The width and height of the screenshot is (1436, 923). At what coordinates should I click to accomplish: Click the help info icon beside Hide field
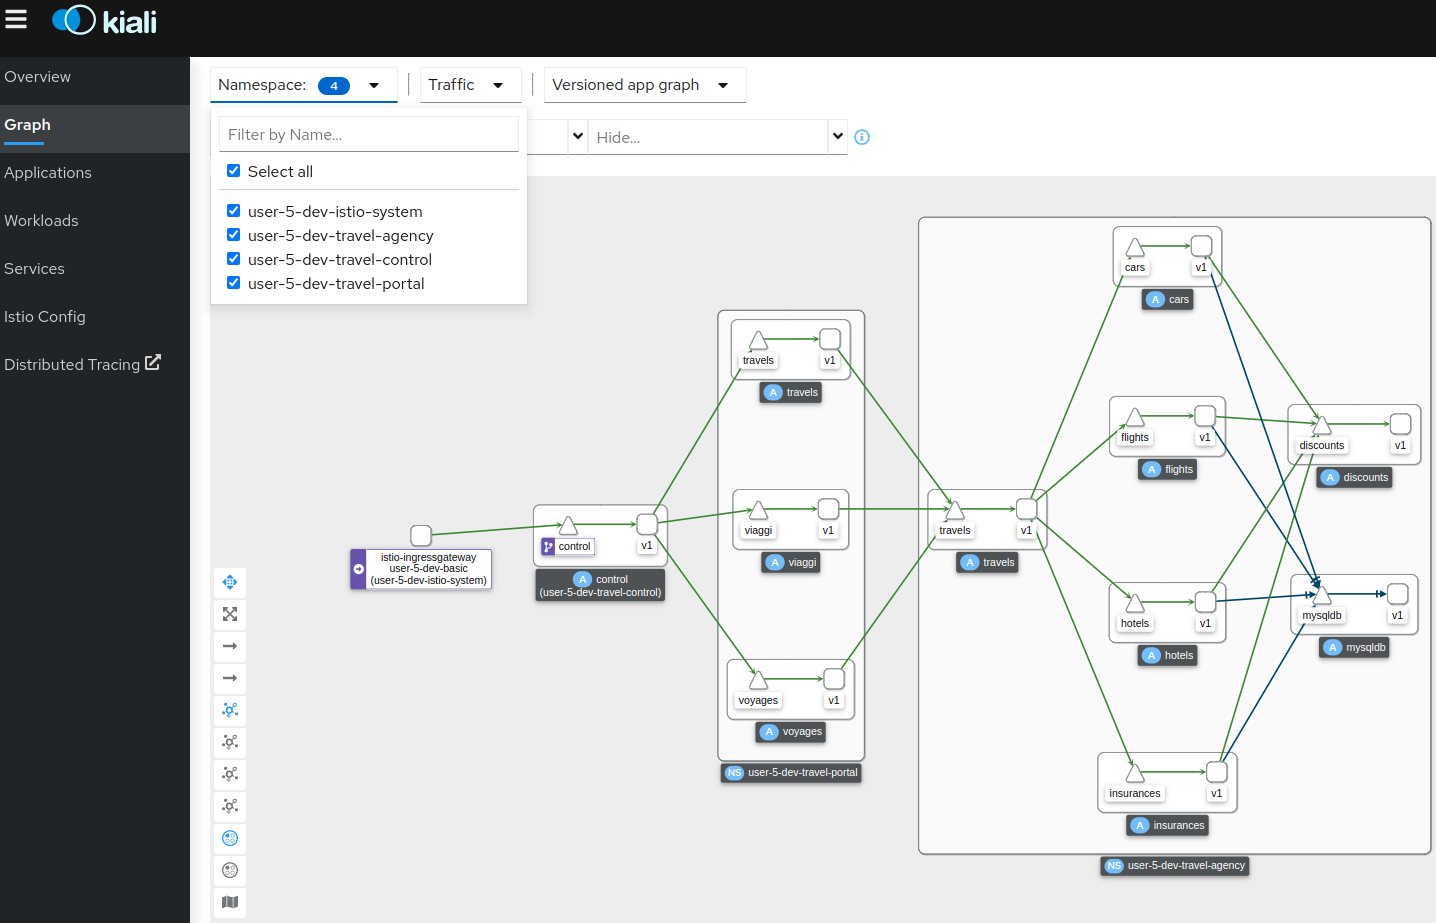click(x=862, y=137)
